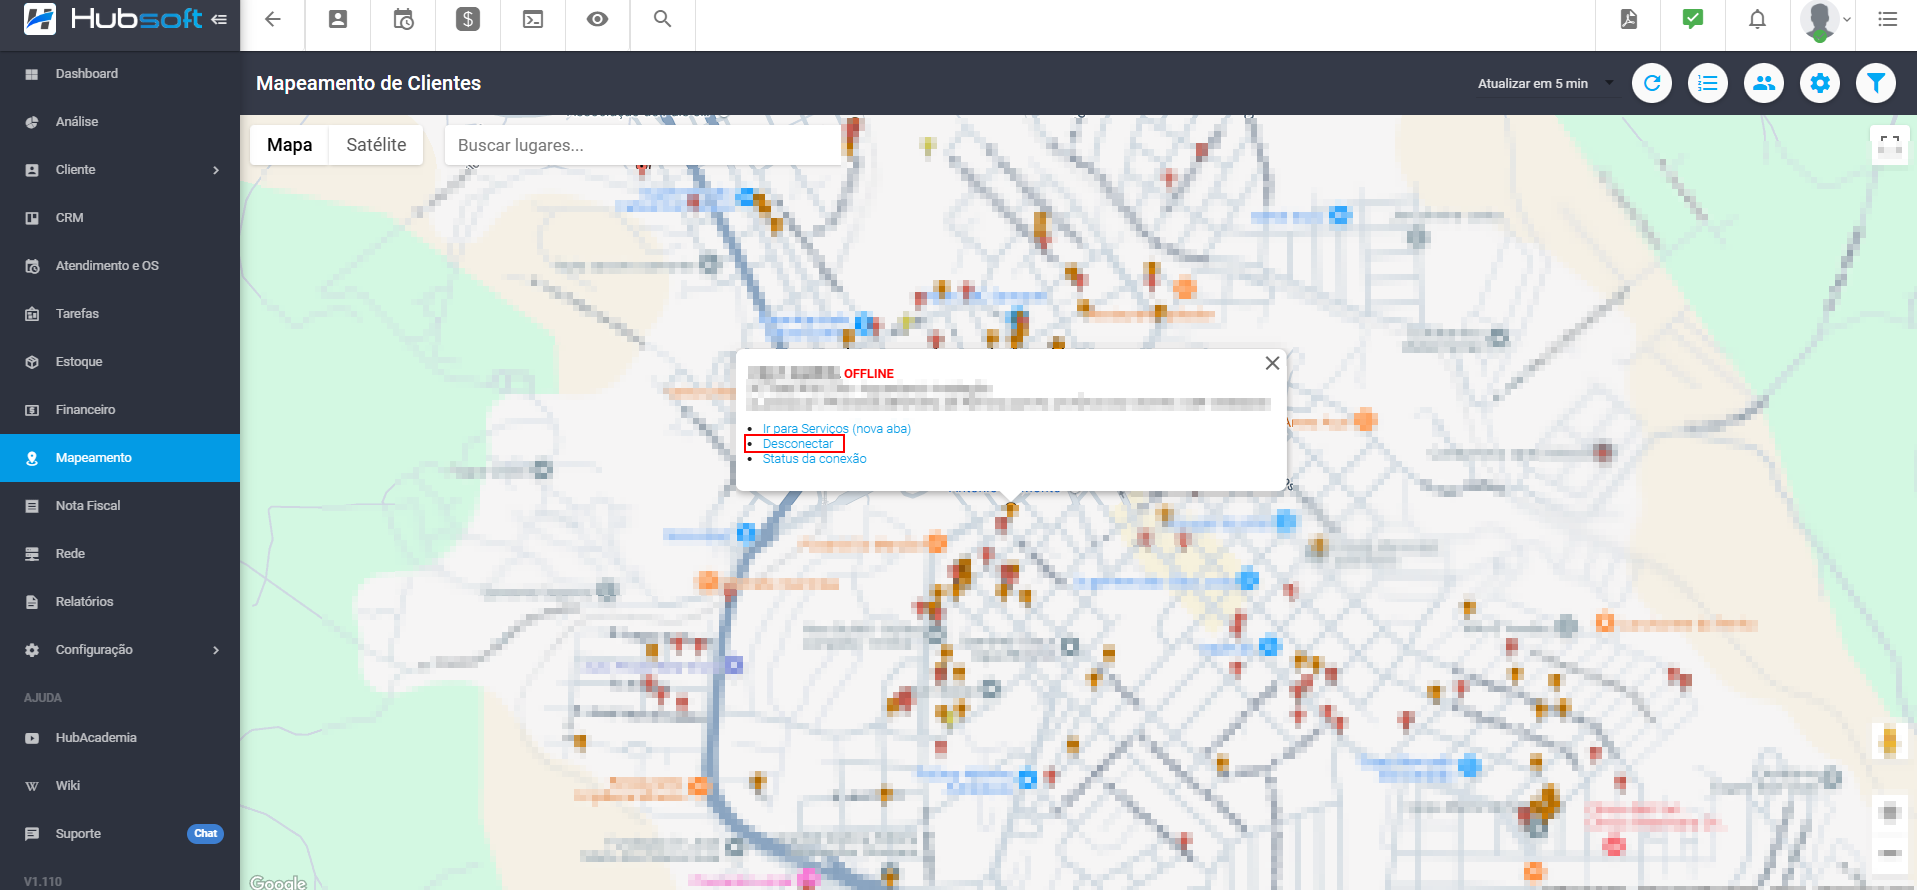This screenshot has height=890, width=1917.
Task: Click the Wiki sidebar W icon
Action: pyautogui.click(x=32, y=786)
